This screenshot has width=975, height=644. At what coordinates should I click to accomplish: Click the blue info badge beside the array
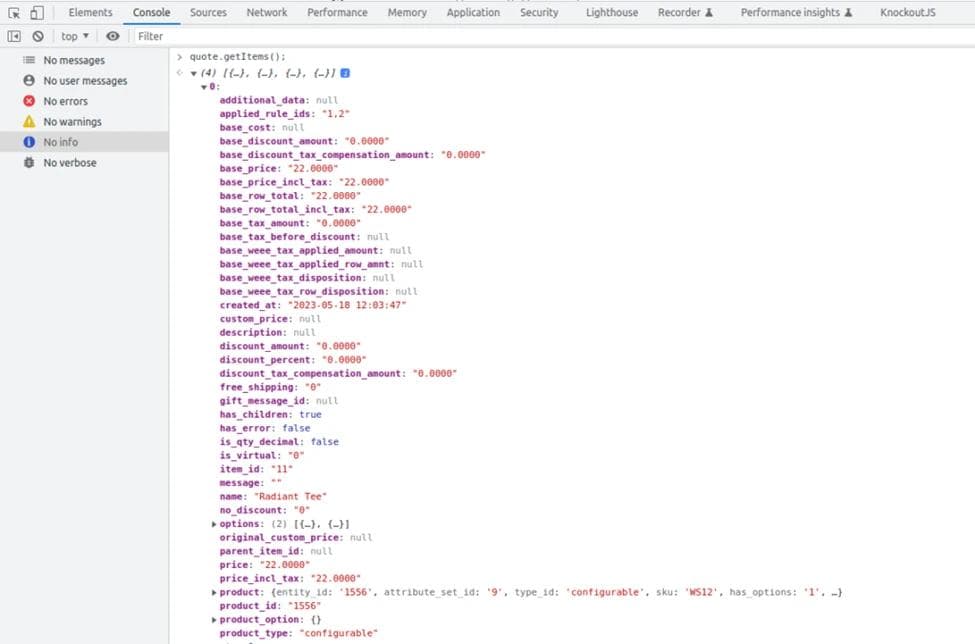click(x=345, y=73)
